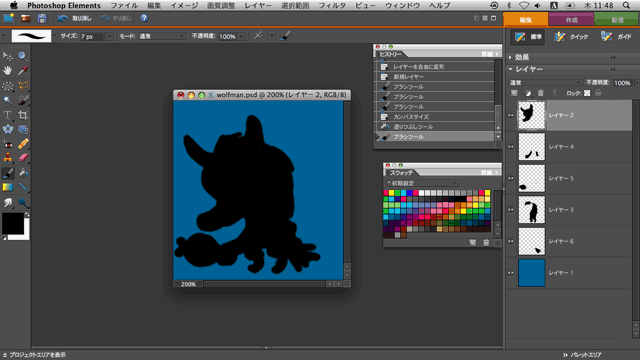
Task: Click the Save disk icon in toolbar
Action: 42,18
